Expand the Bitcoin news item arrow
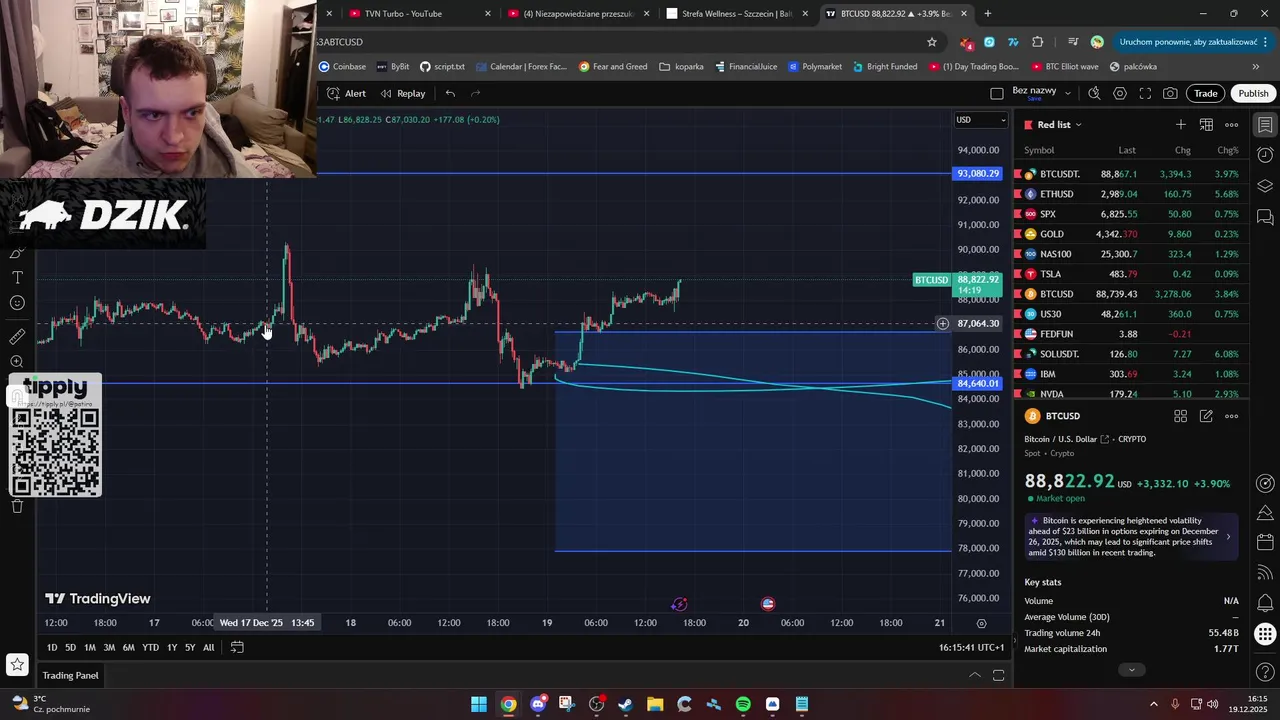The width and height of the screenshot is (1280, 720). (x=1228, y=537)
